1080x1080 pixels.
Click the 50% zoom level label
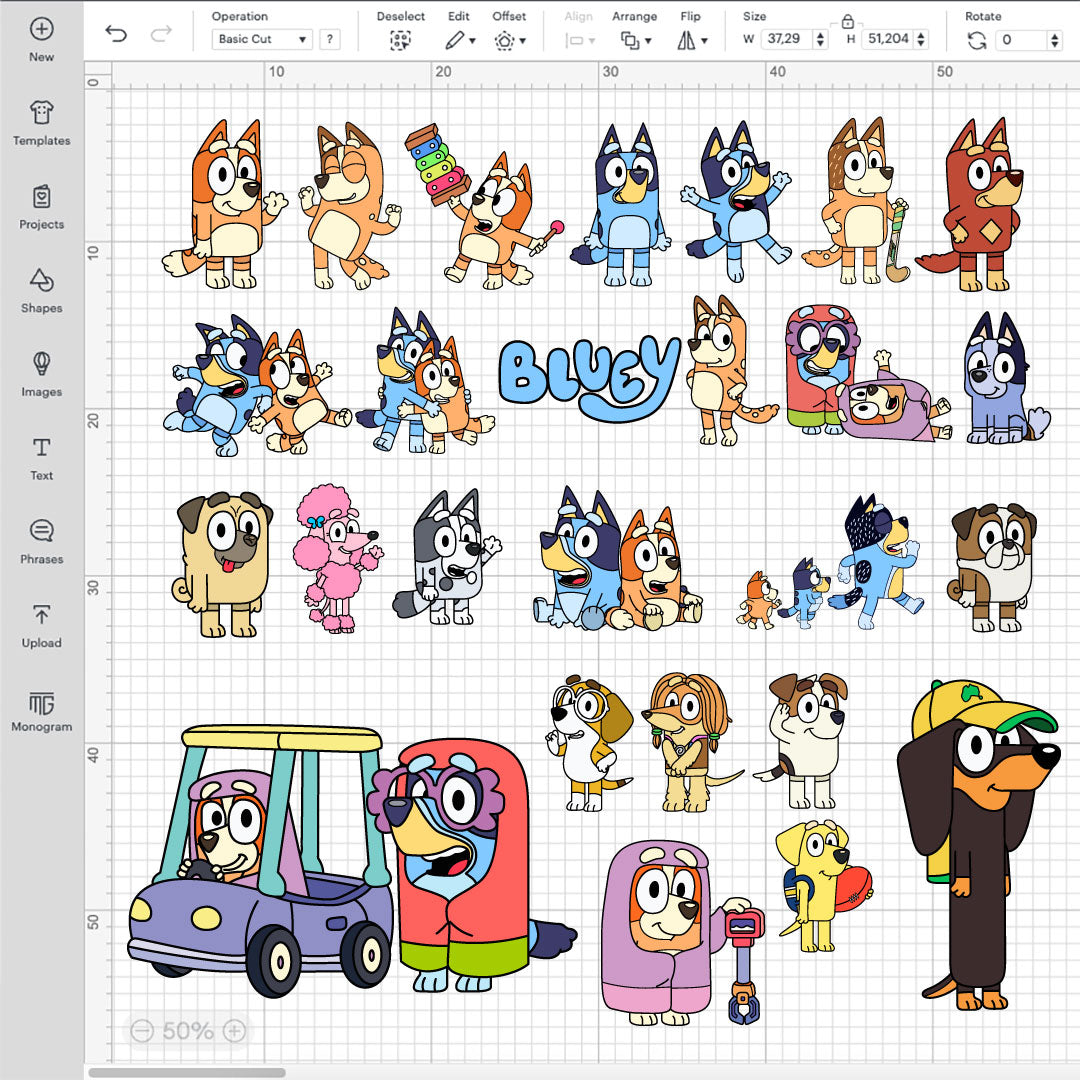188,1030
